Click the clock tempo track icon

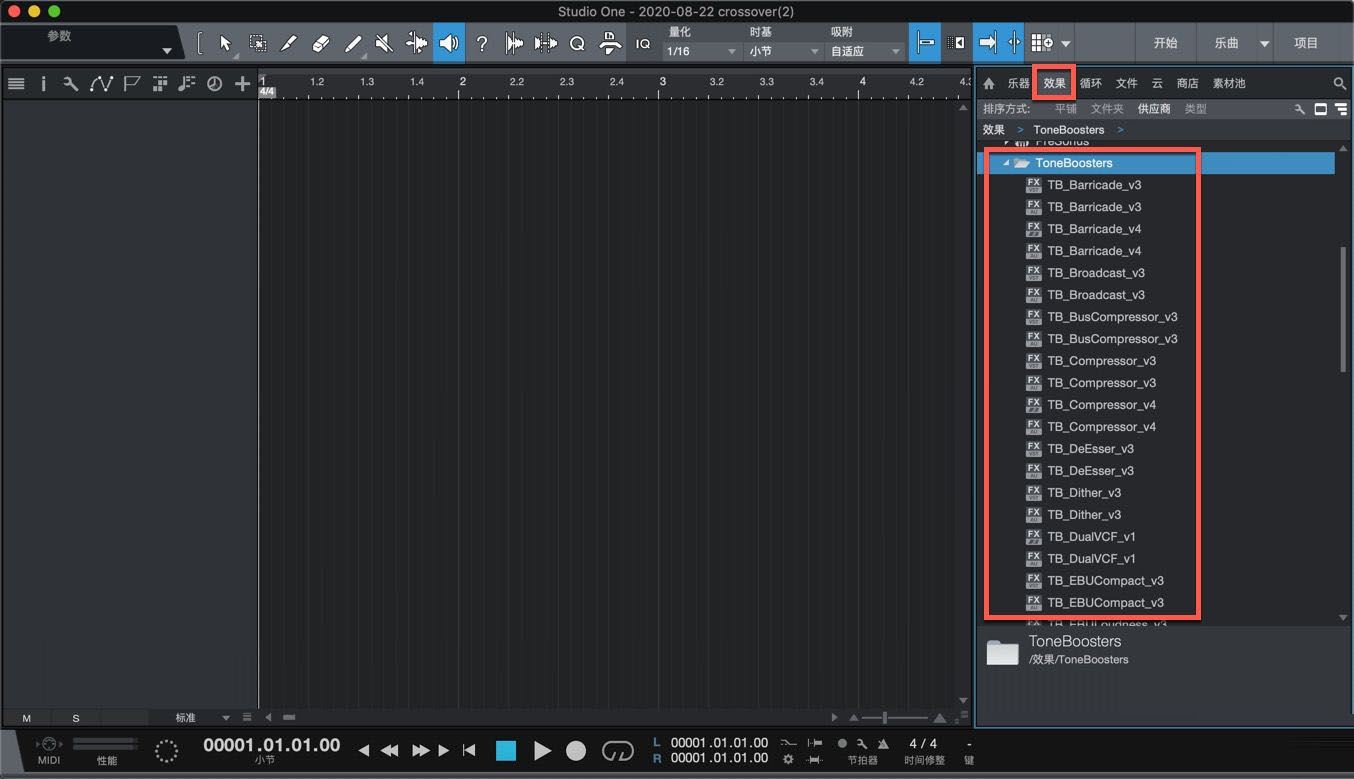(214, 84)
